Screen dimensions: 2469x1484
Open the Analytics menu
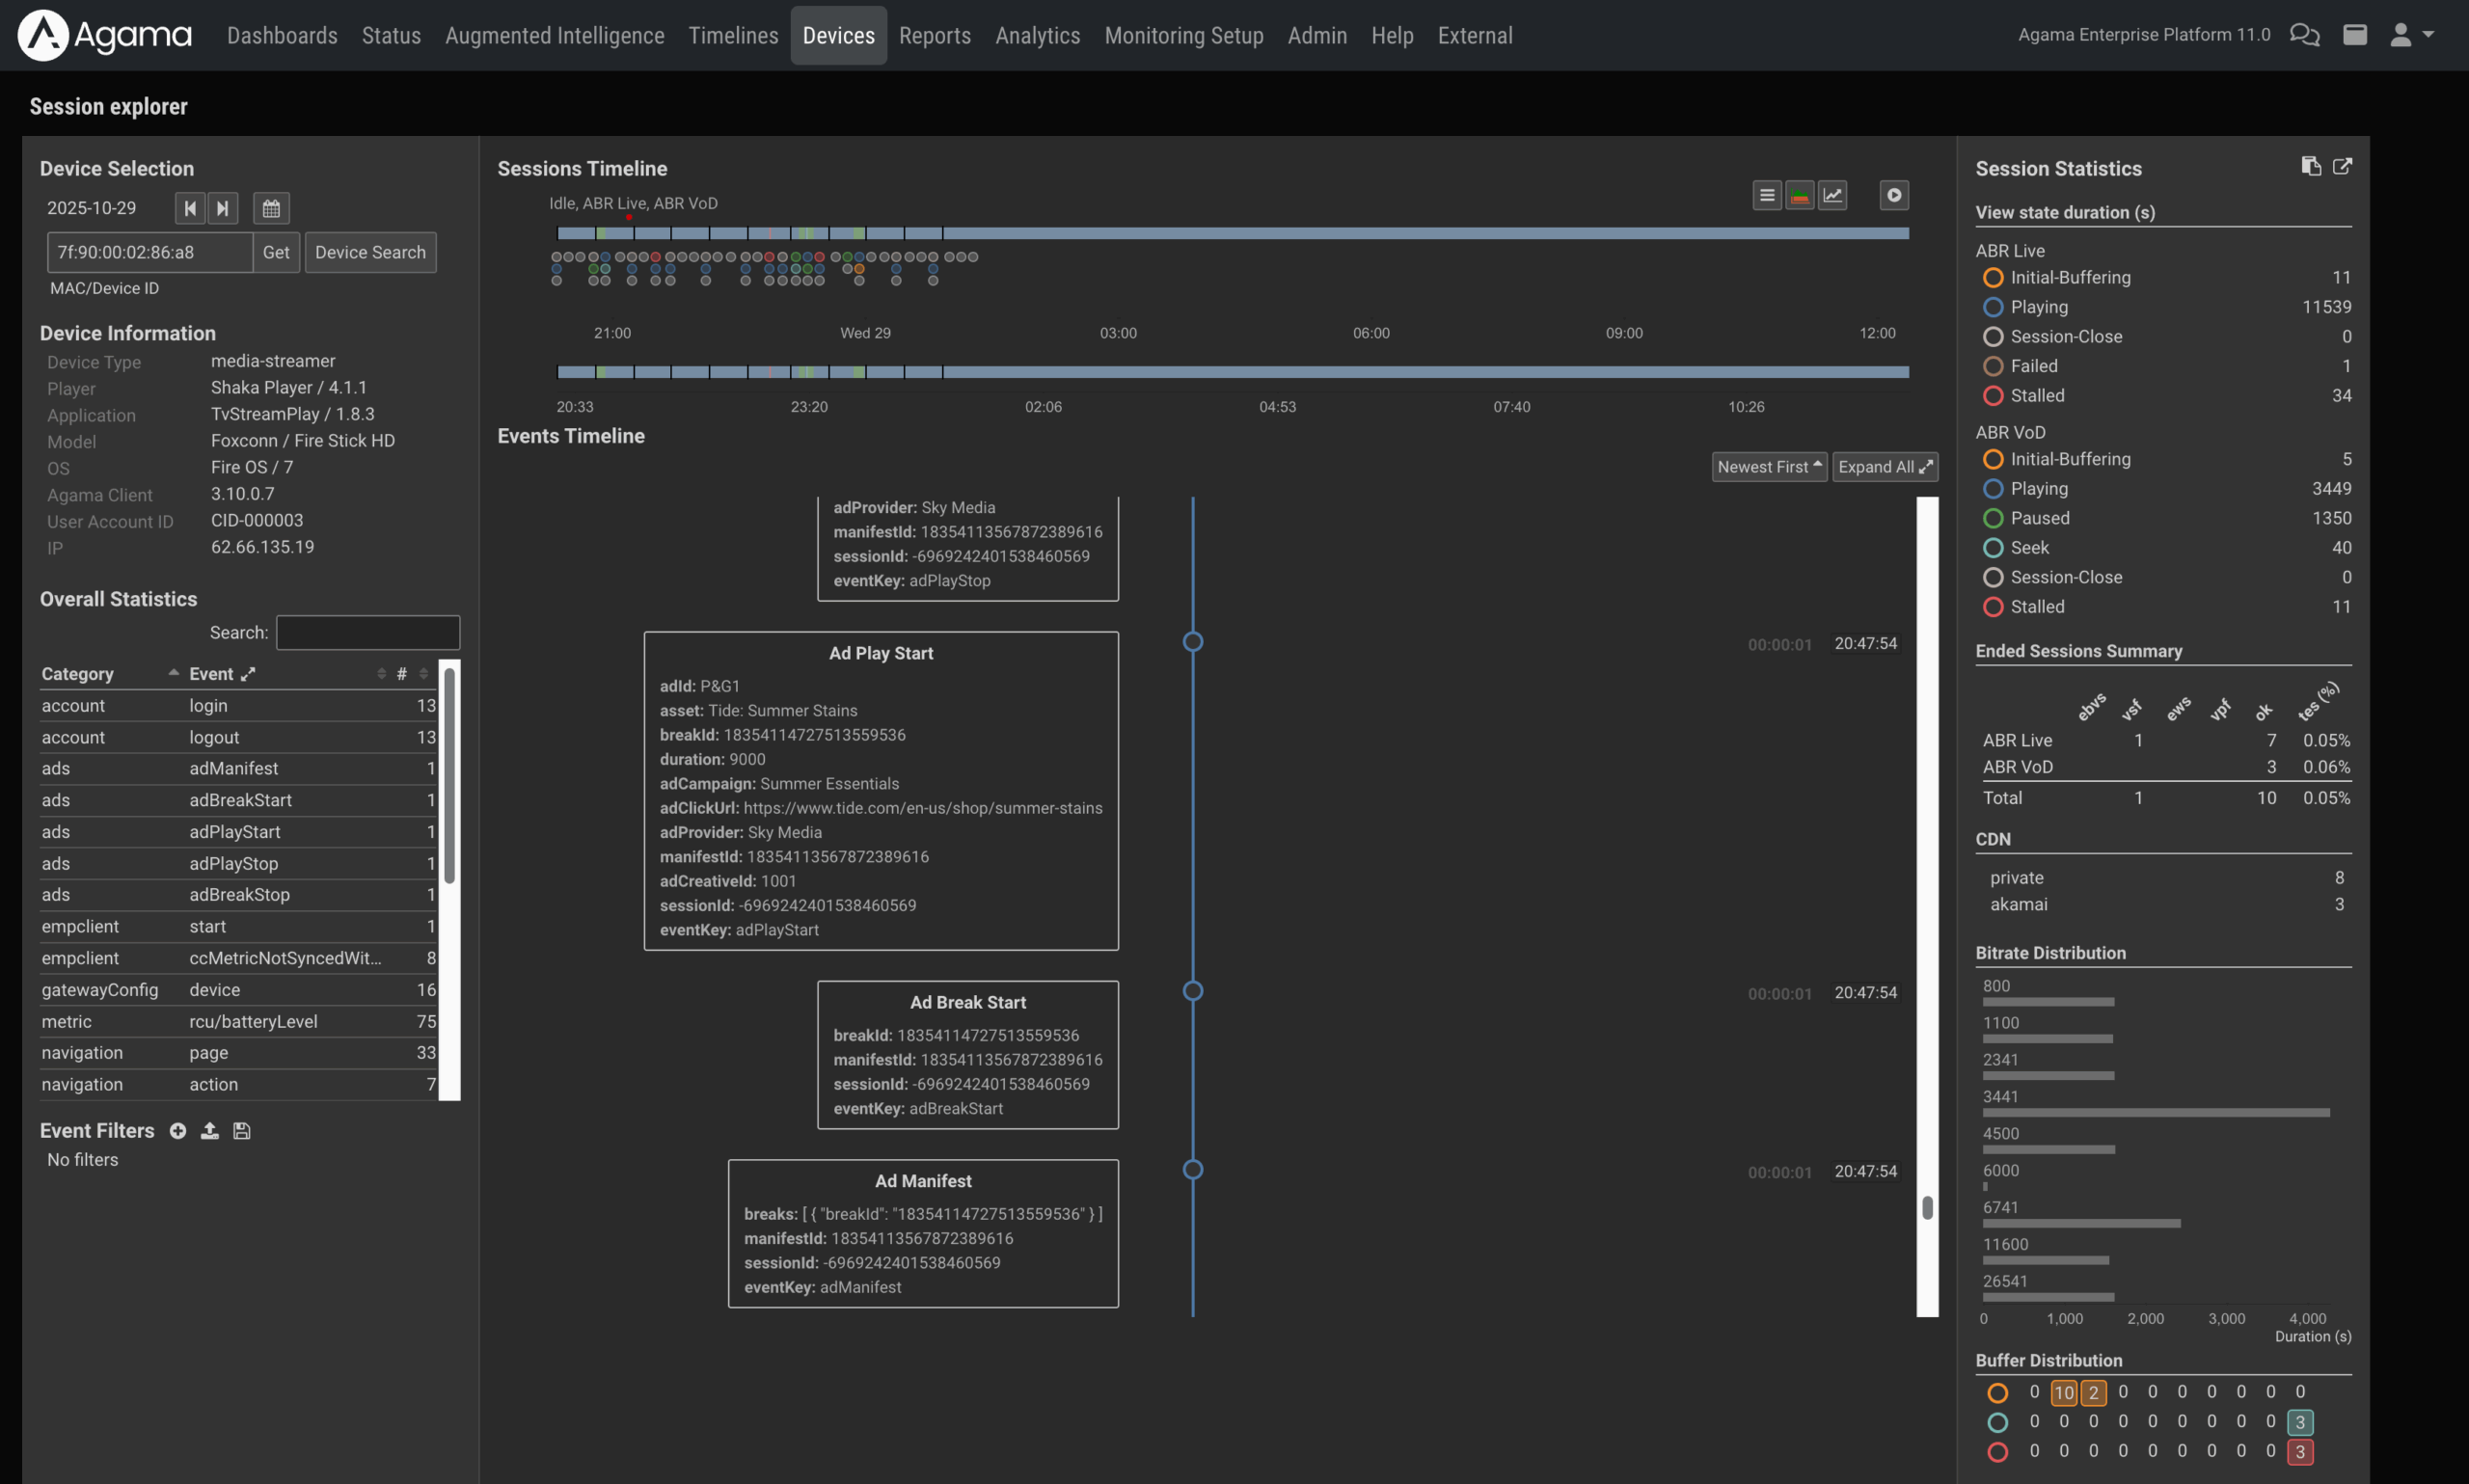click(1037, 35)
